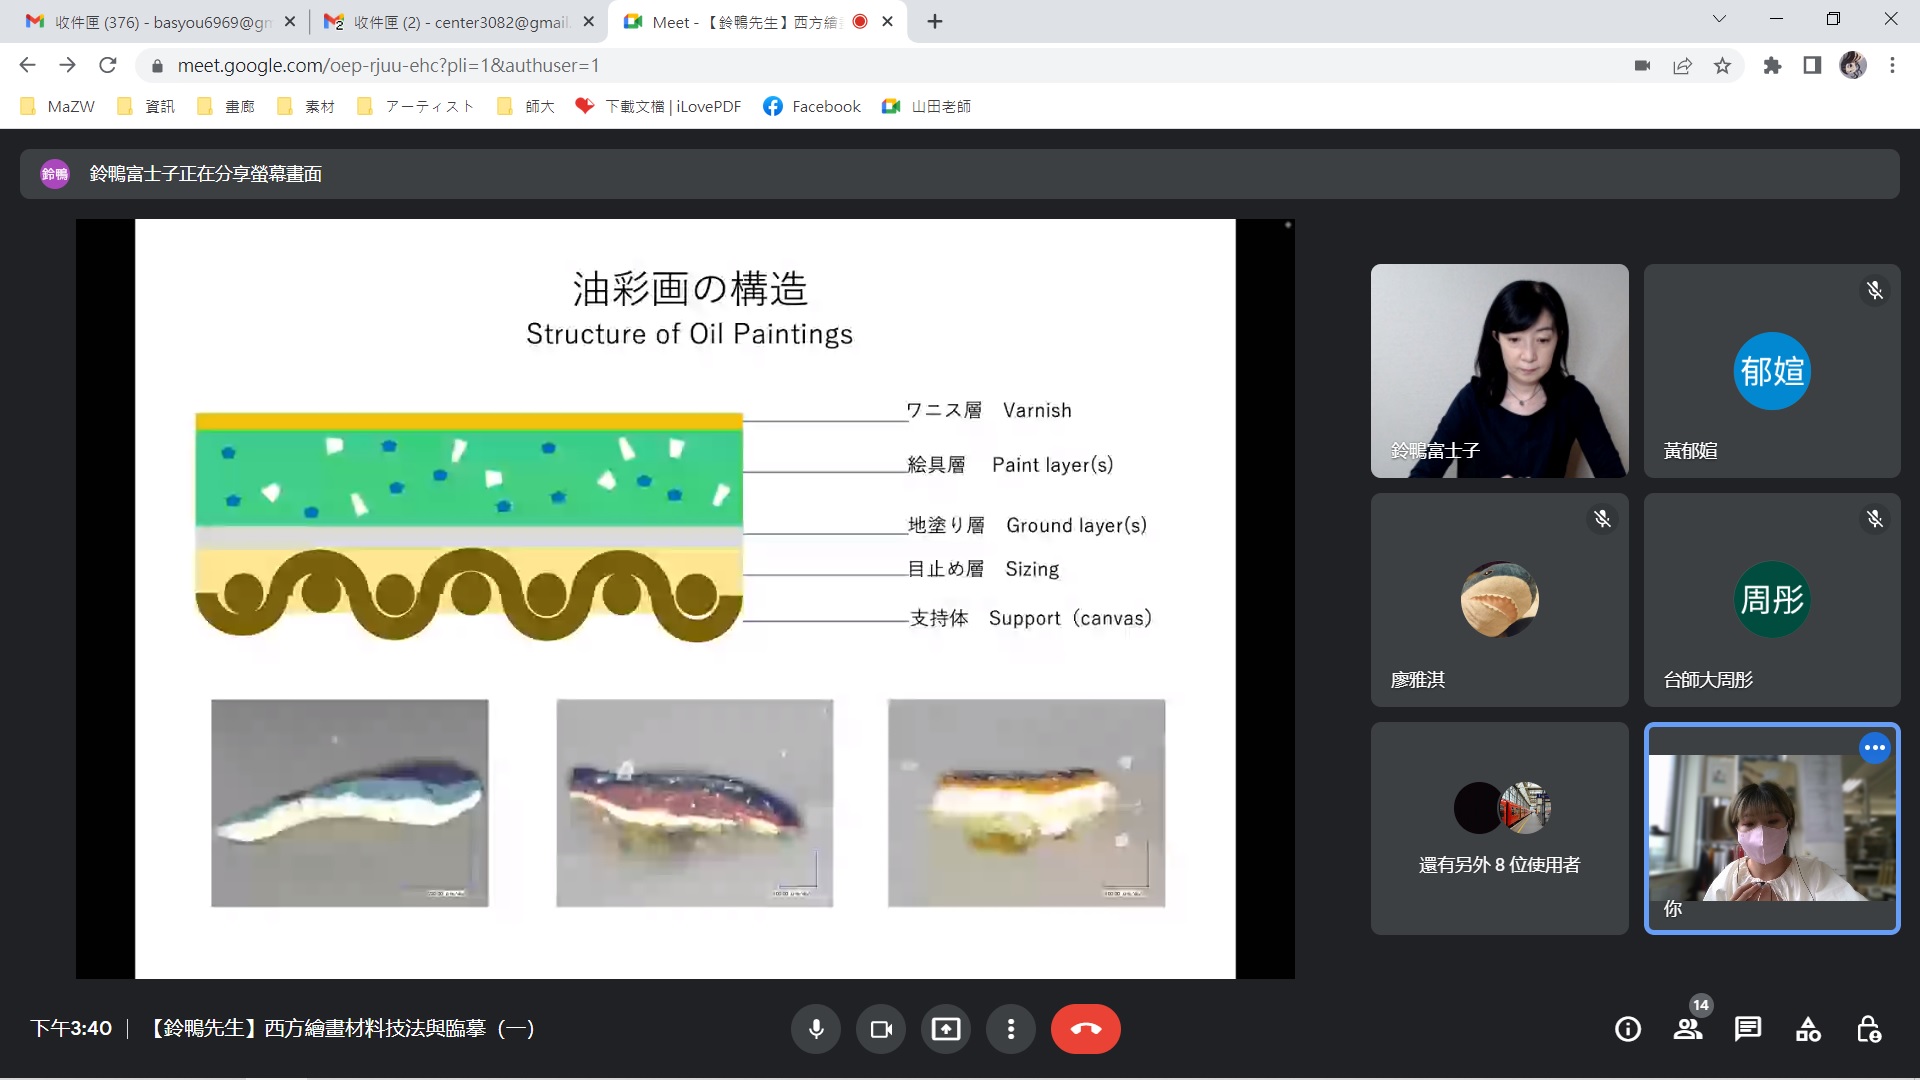Click the present screen button
This screenshot has width=1920, height=1080.
tap(946, 1029)
